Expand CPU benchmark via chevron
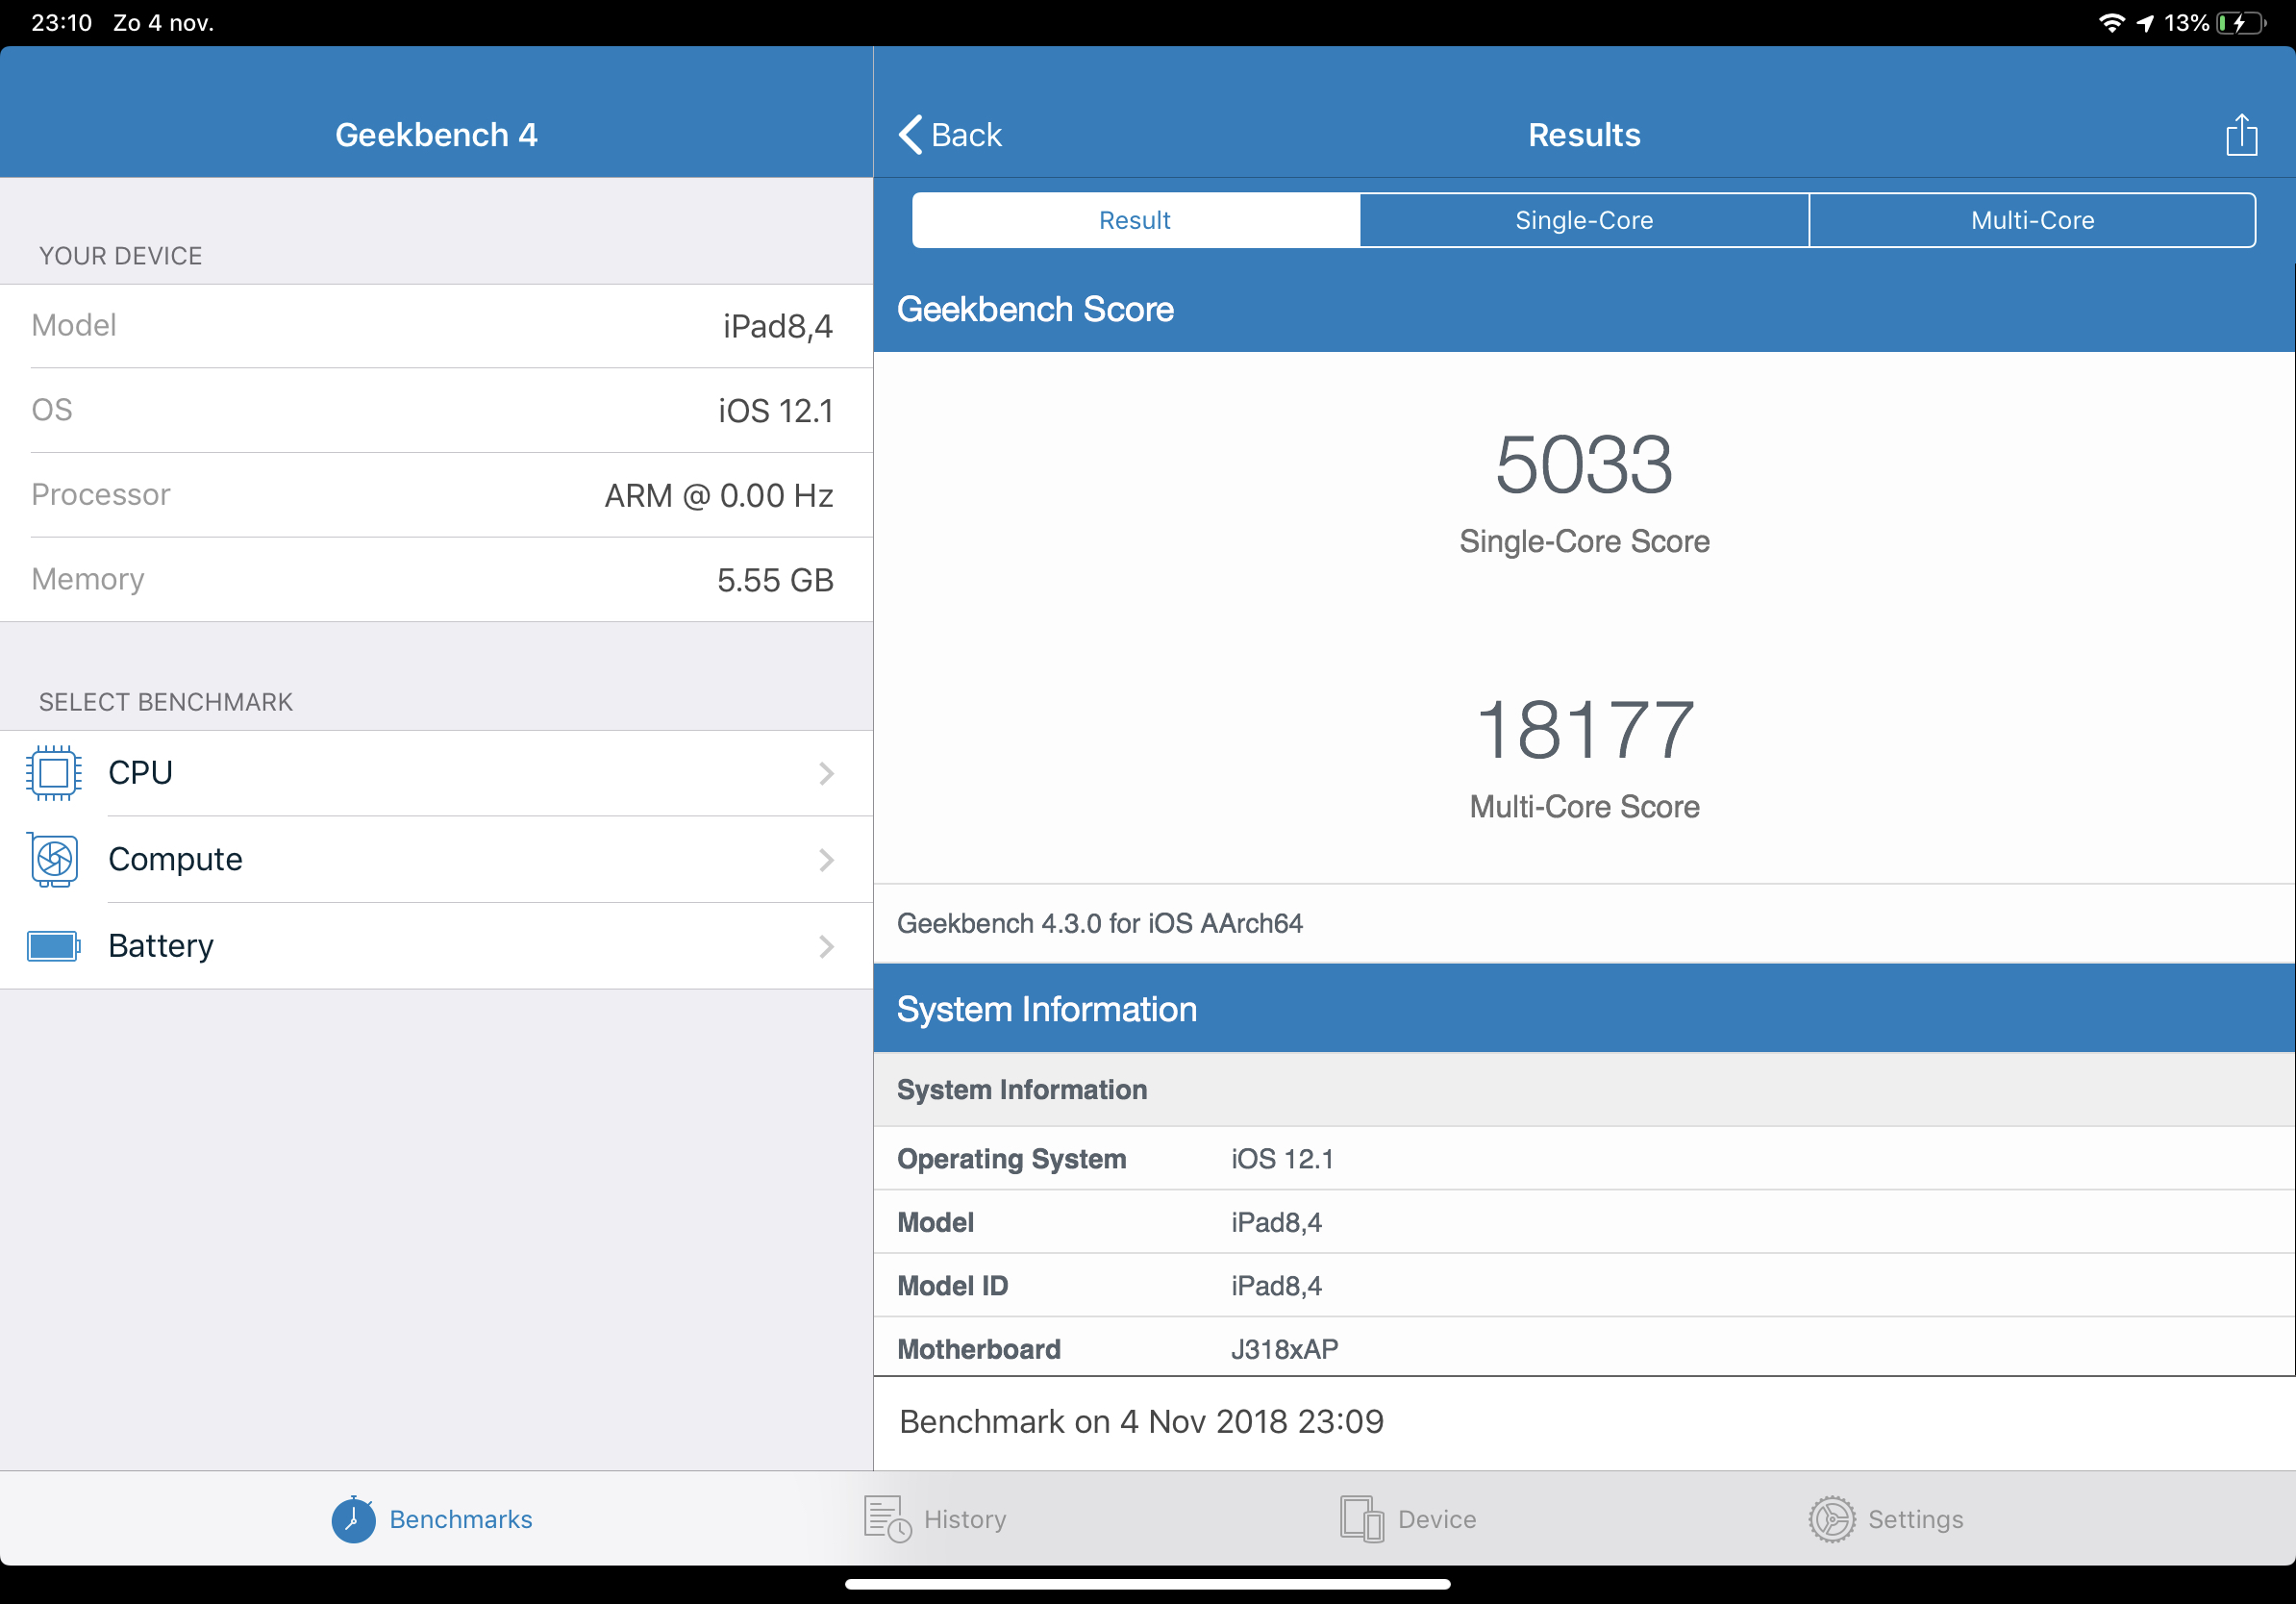2296x1604 pixels. coord(826,773)
